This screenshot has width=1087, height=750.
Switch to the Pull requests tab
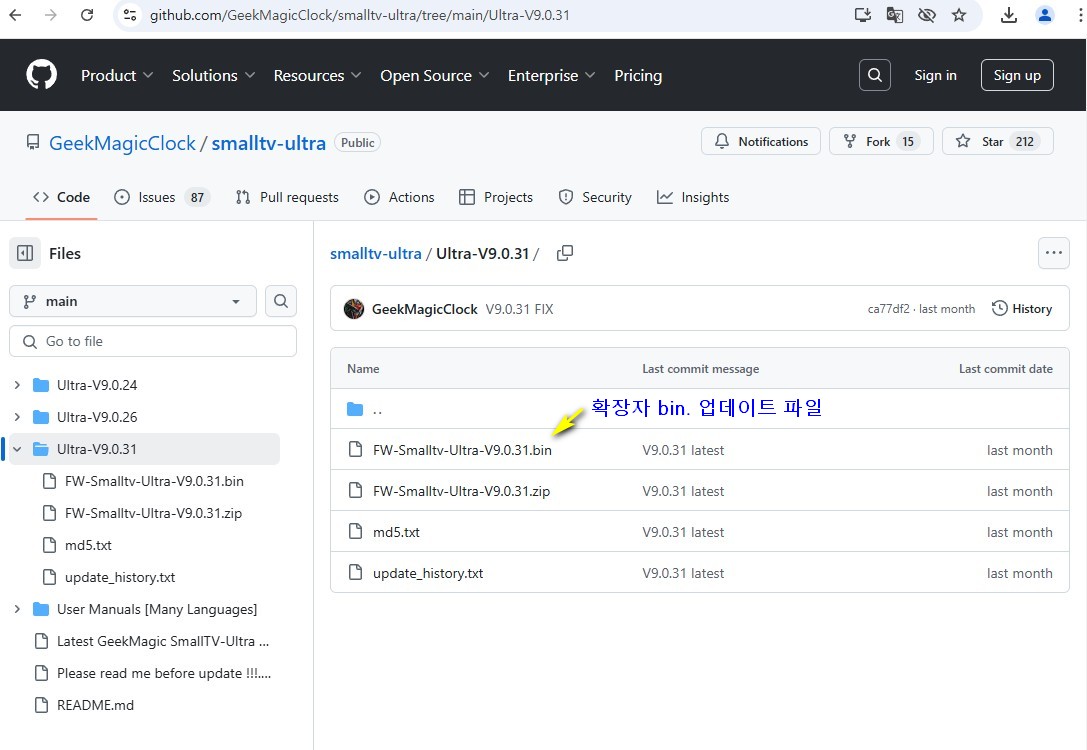pyautogui.click(x=287, y=198)
